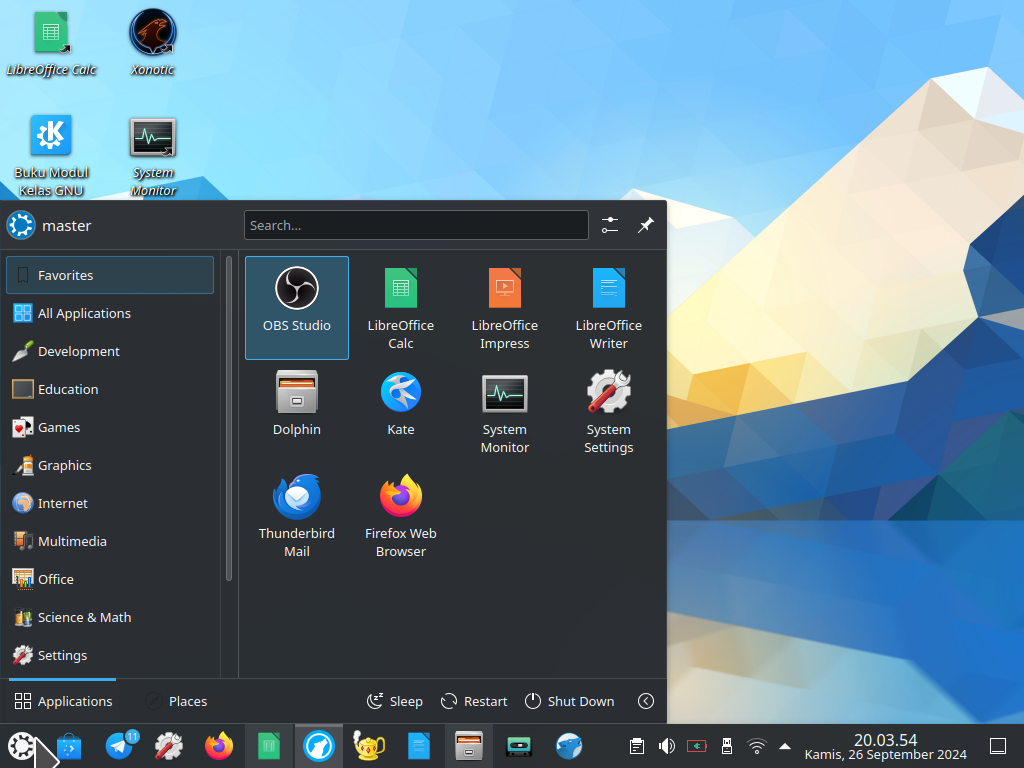This screenshot has width=1024, height=768.
Task: Launch Firefox Web Browser from favorites
Action: click(x=400, y=516)
